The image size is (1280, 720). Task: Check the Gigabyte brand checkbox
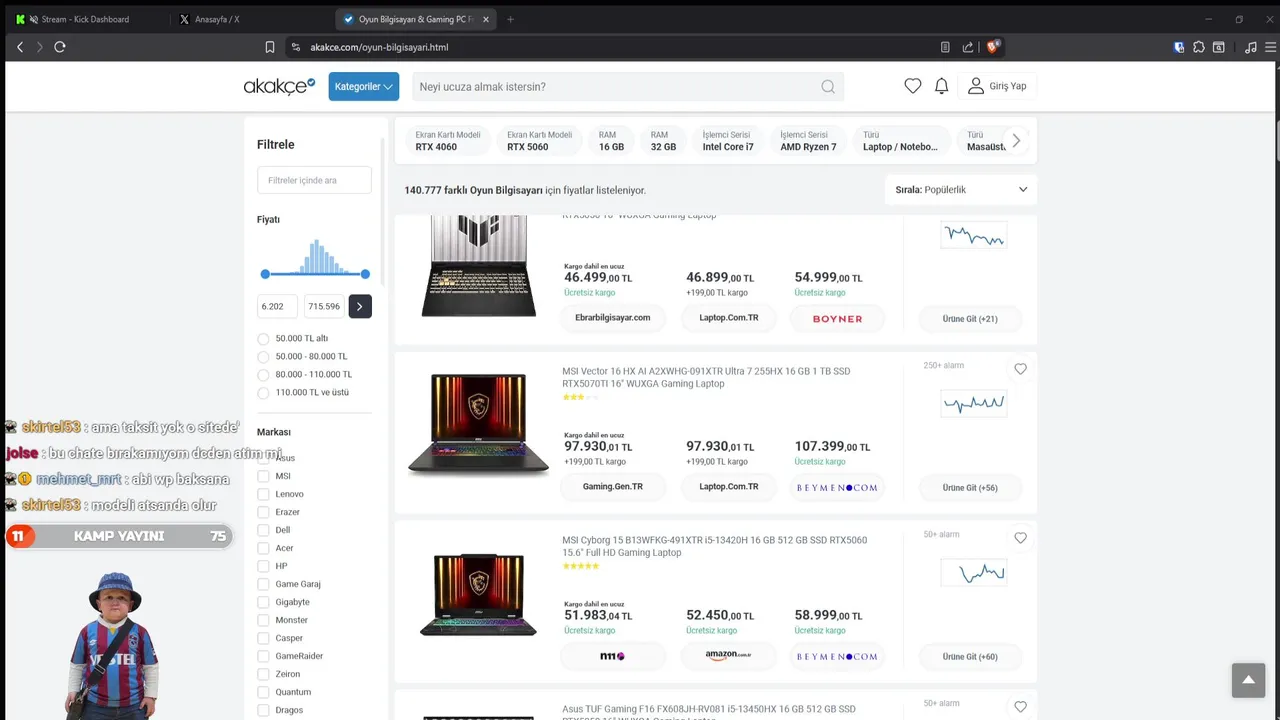coord(263,602)
